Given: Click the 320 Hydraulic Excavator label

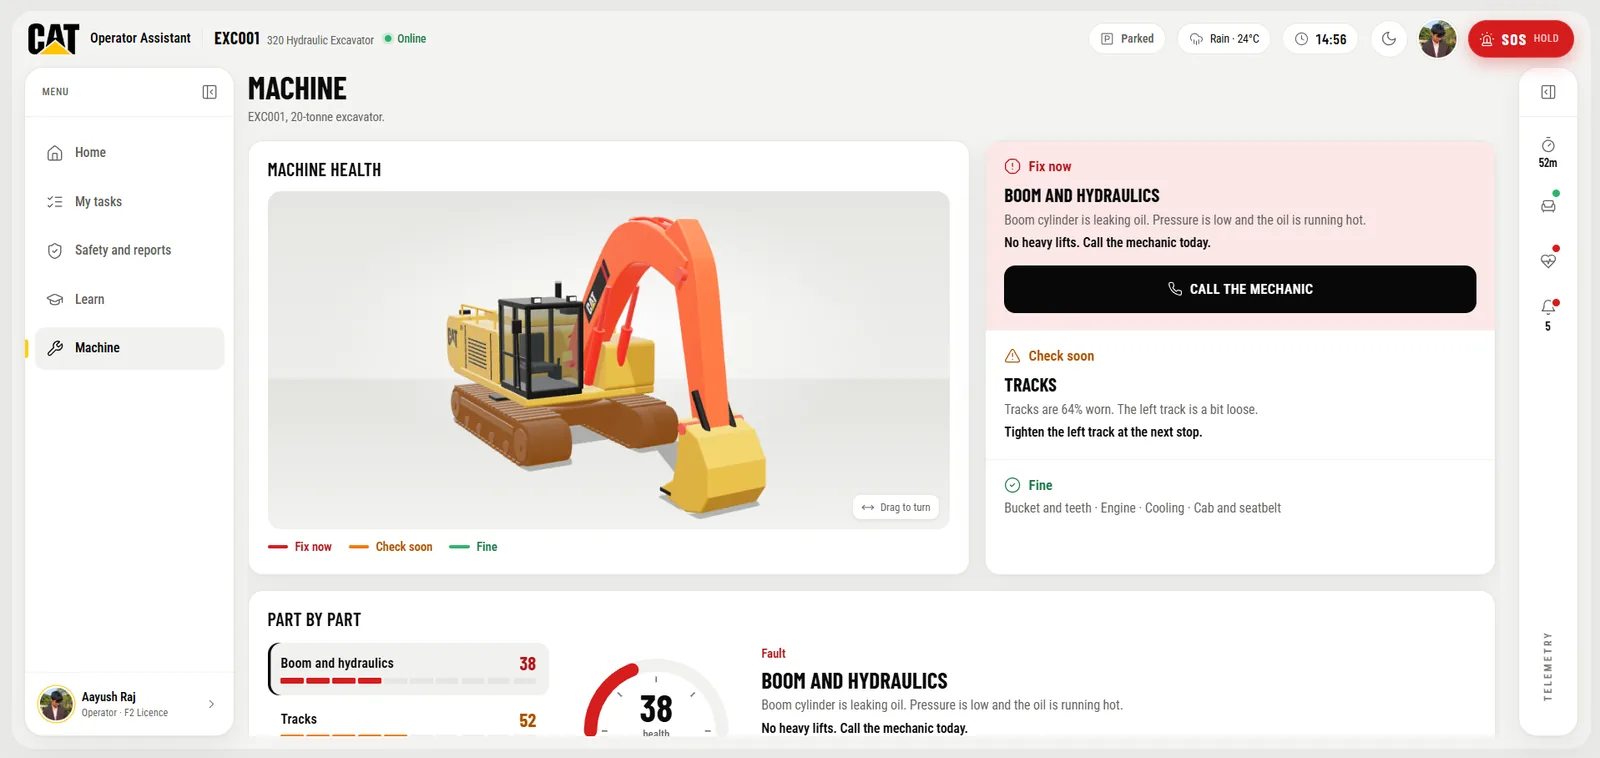Looking at the screenshot, I should pos(320,40).
